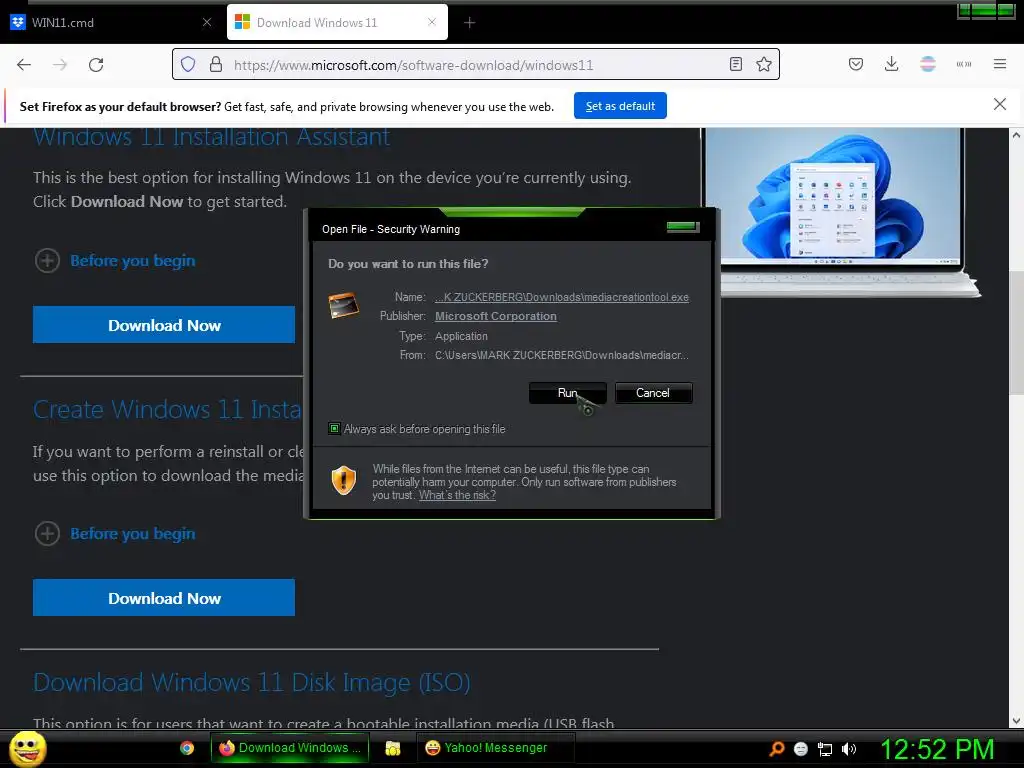Close the security warning with green button
The height and width of the screenshot is (768, 1024).
(682, 227)
